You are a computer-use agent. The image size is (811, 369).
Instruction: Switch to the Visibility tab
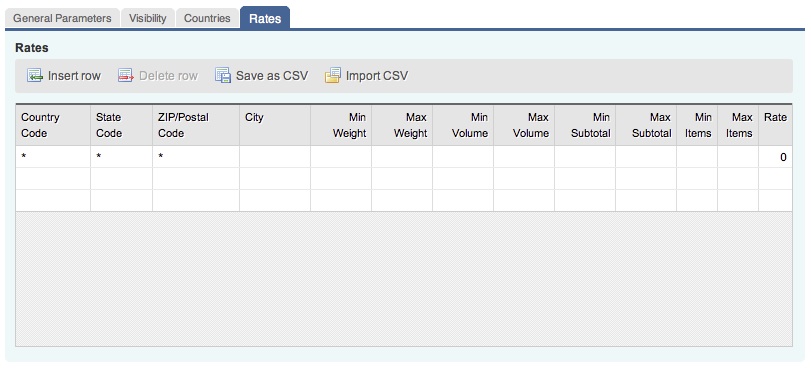point(147,18)
